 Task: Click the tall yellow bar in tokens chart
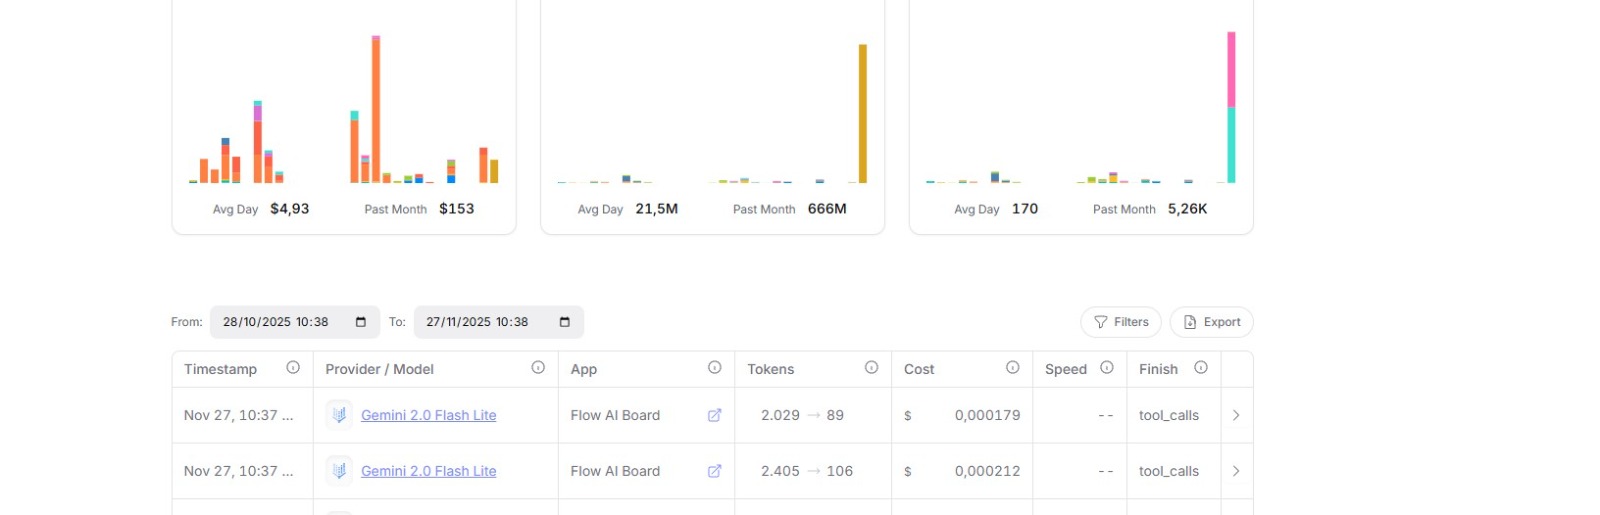[x=862, y=113]
